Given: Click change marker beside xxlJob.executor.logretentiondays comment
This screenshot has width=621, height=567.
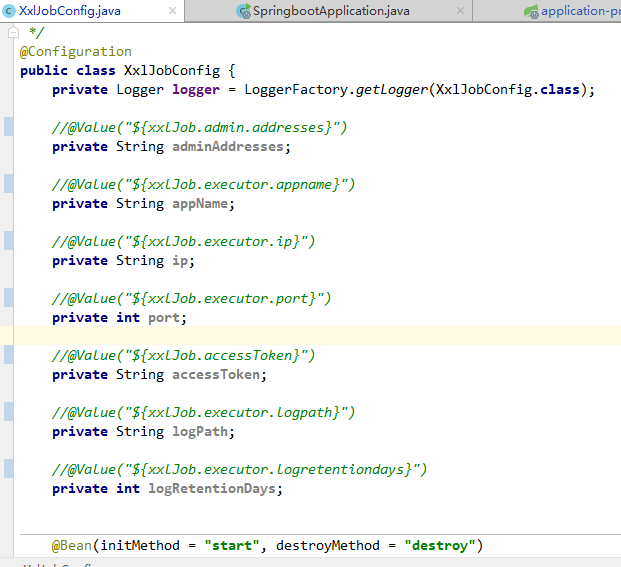Looking at the screenshot, I should (x=8, y=469).
